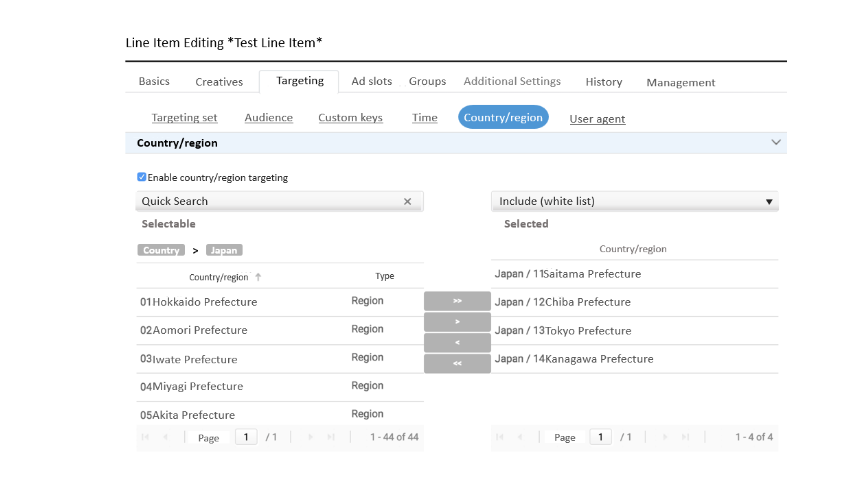This screenshot has width=863, height=489.
Task: Clear the Quick Search field with X
Action: pos(407,202)
